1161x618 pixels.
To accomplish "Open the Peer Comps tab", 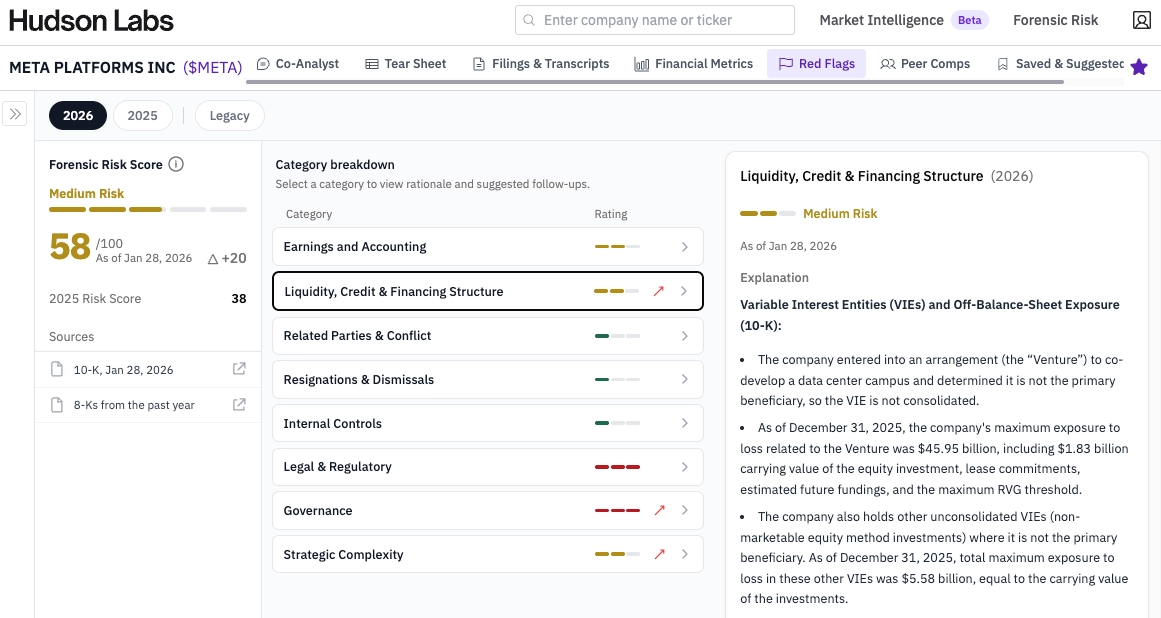I will (925, 64).
